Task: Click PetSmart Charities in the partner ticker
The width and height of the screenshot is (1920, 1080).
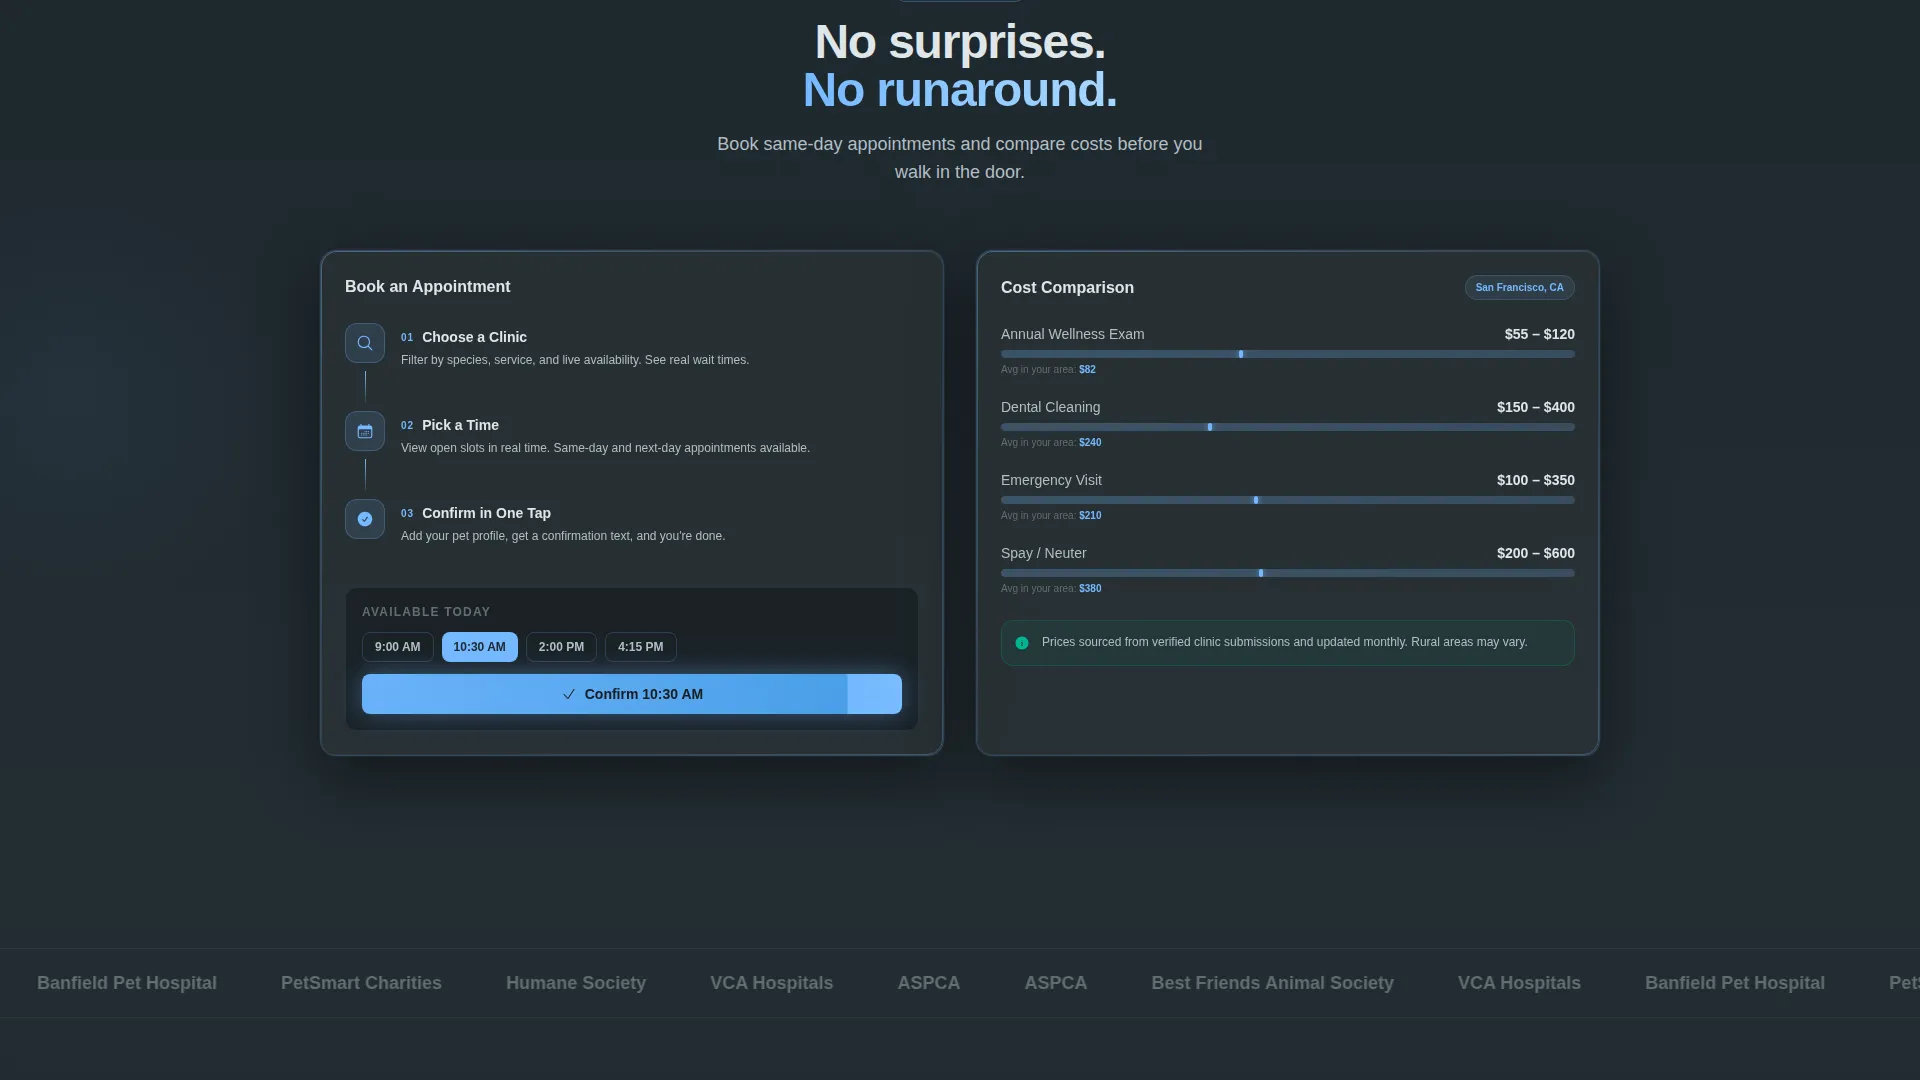Action: pyautogui.click(x=361, y=983)
